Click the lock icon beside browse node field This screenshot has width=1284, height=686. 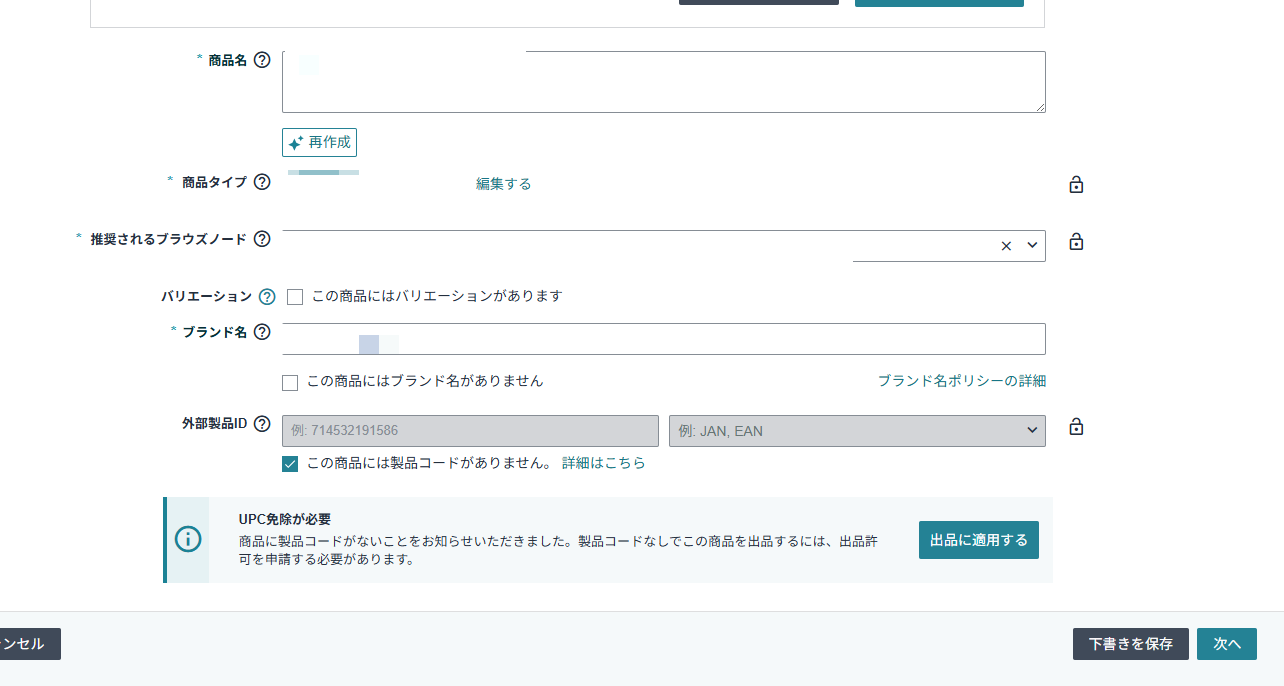coord(1076,242)
